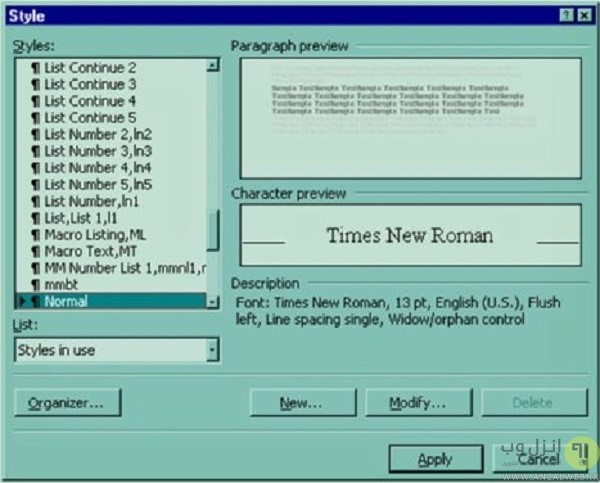Close the Style dialog window
This screenshot has width=600, height=483.
(584, 15)
